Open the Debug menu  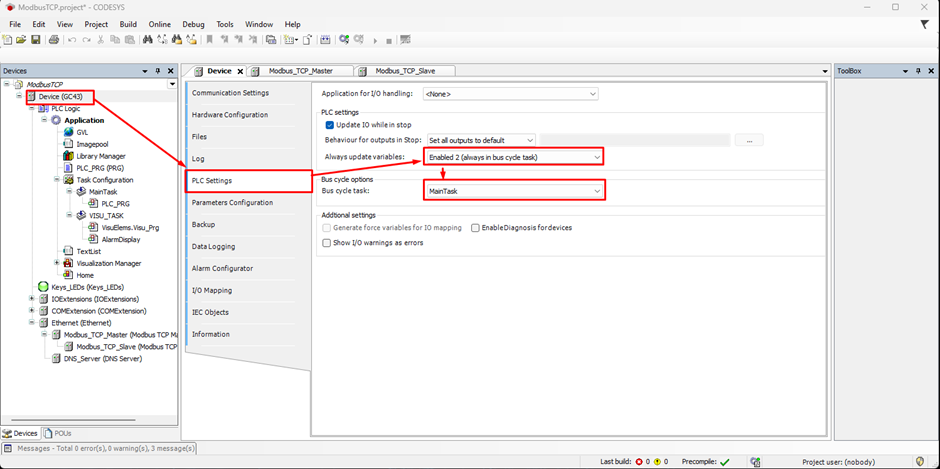click(193, 25)
